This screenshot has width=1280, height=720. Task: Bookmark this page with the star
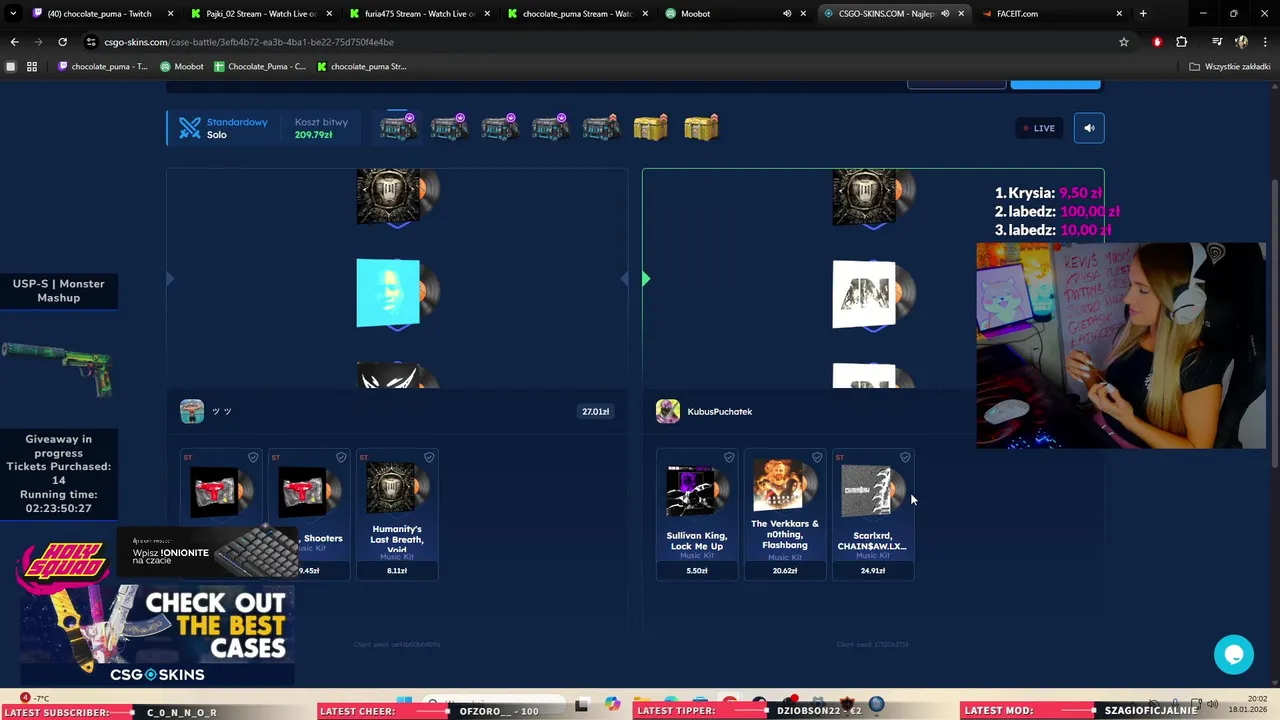[1124, 42]
